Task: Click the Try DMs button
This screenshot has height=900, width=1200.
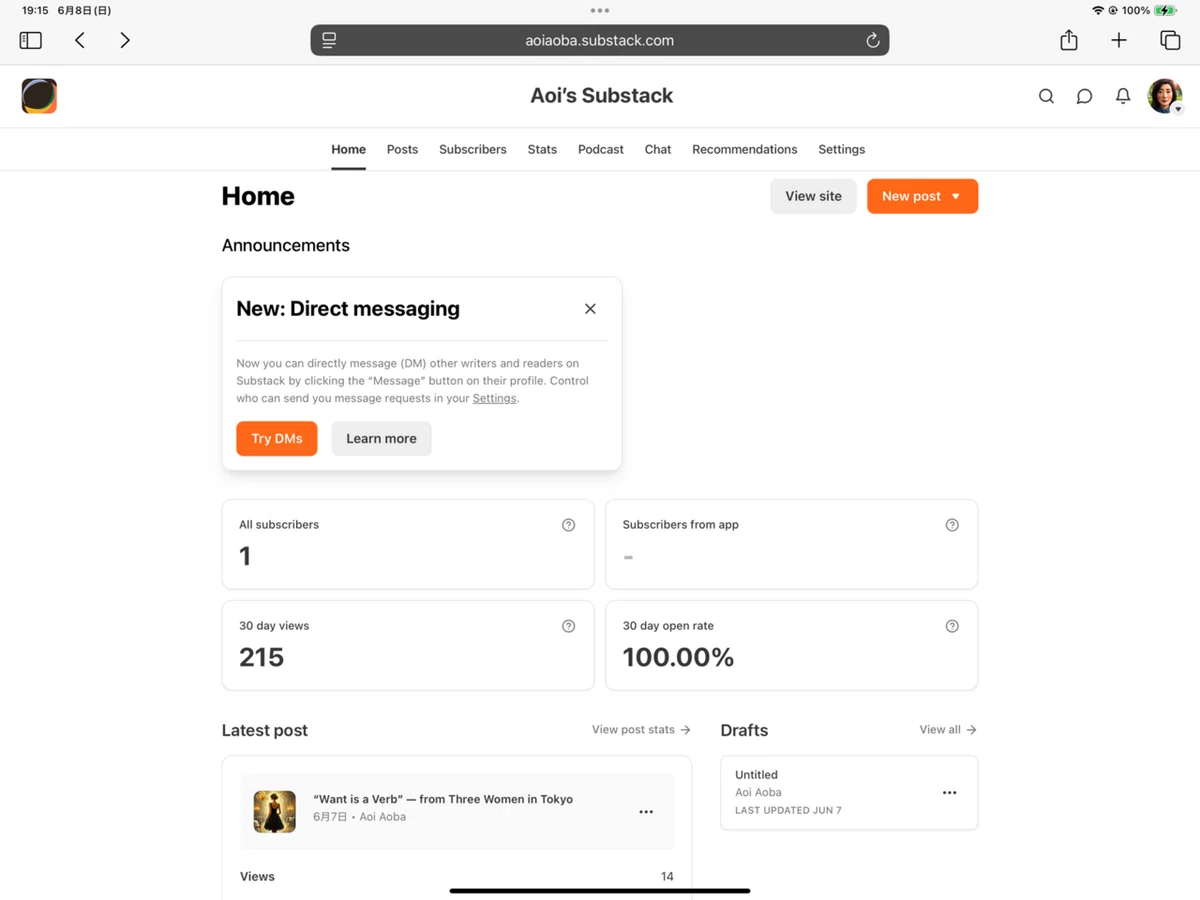Action: pos(277,438)
